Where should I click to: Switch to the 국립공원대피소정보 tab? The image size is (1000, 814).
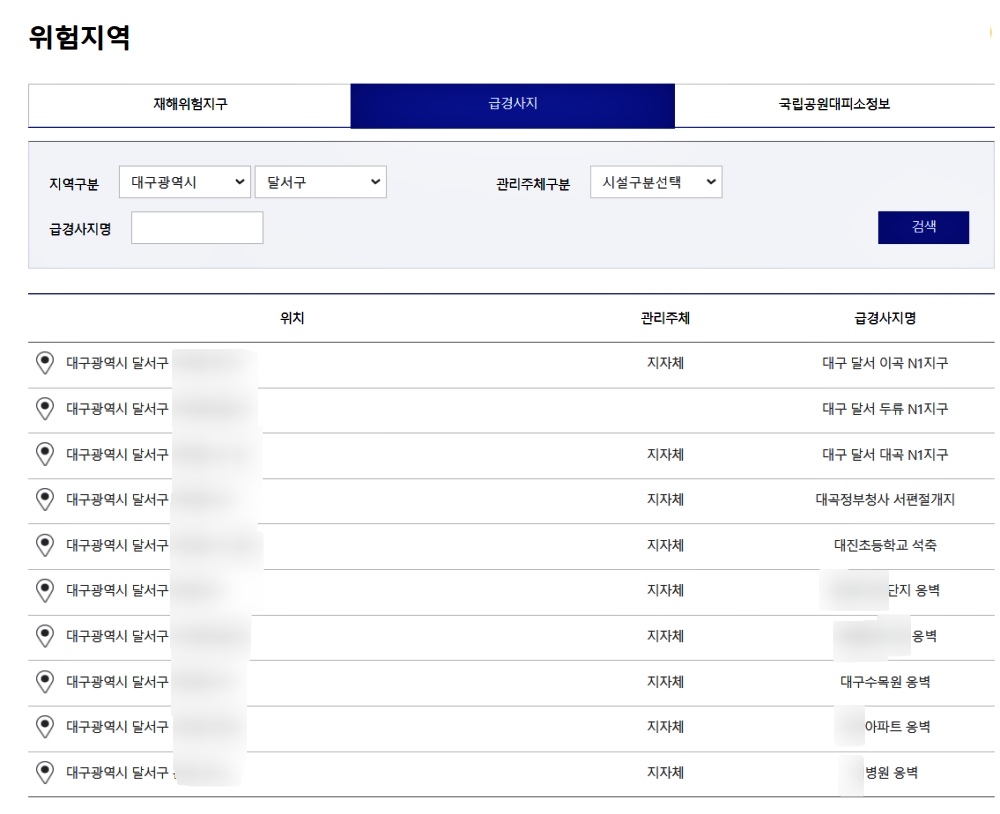[x=834, y=106]
